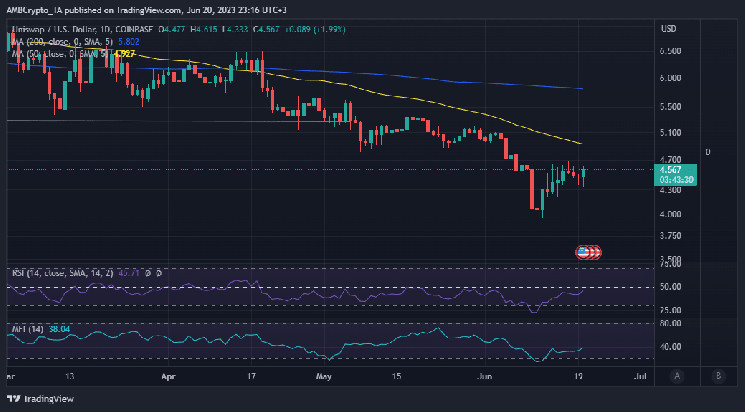The height and width of the screenshot is (412, 745).
Task: Select the MA (50, close) indicator legend
Action: pos(60,54)
